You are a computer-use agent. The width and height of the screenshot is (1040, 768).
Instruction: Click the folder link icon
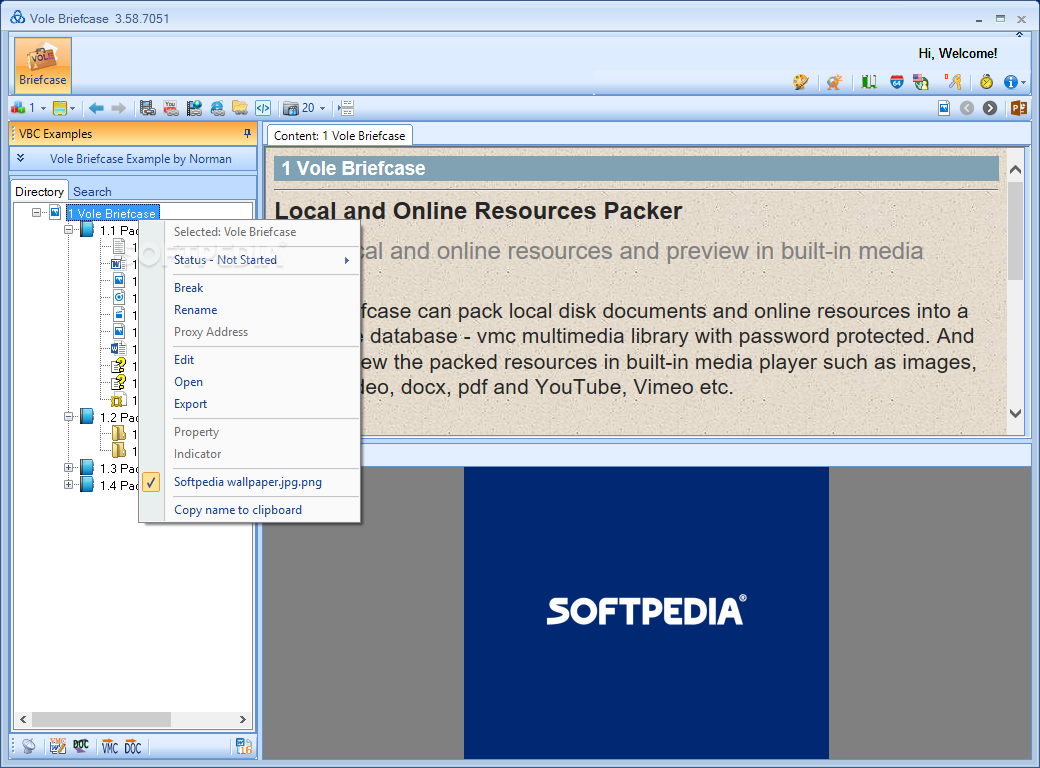(x=240, y=108)
